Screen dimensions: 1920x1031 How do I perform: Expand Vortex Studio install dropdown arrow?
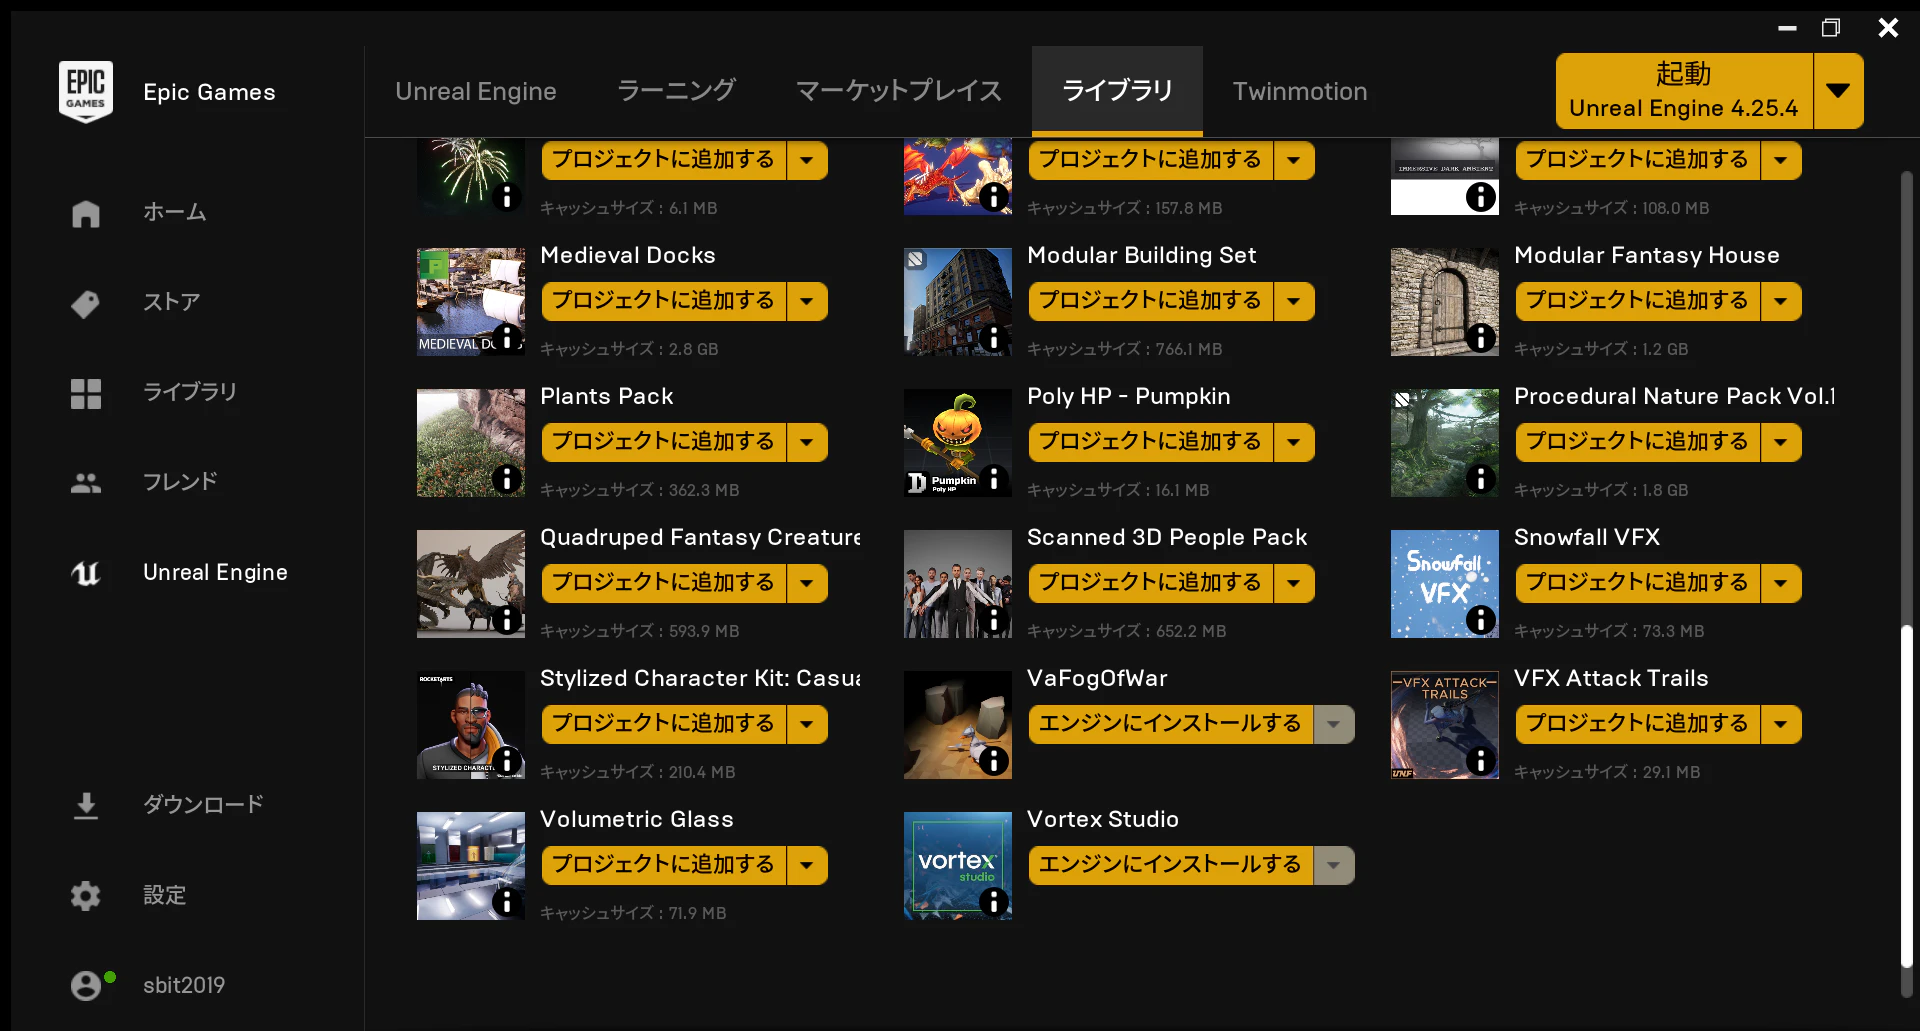point(1334,865)
